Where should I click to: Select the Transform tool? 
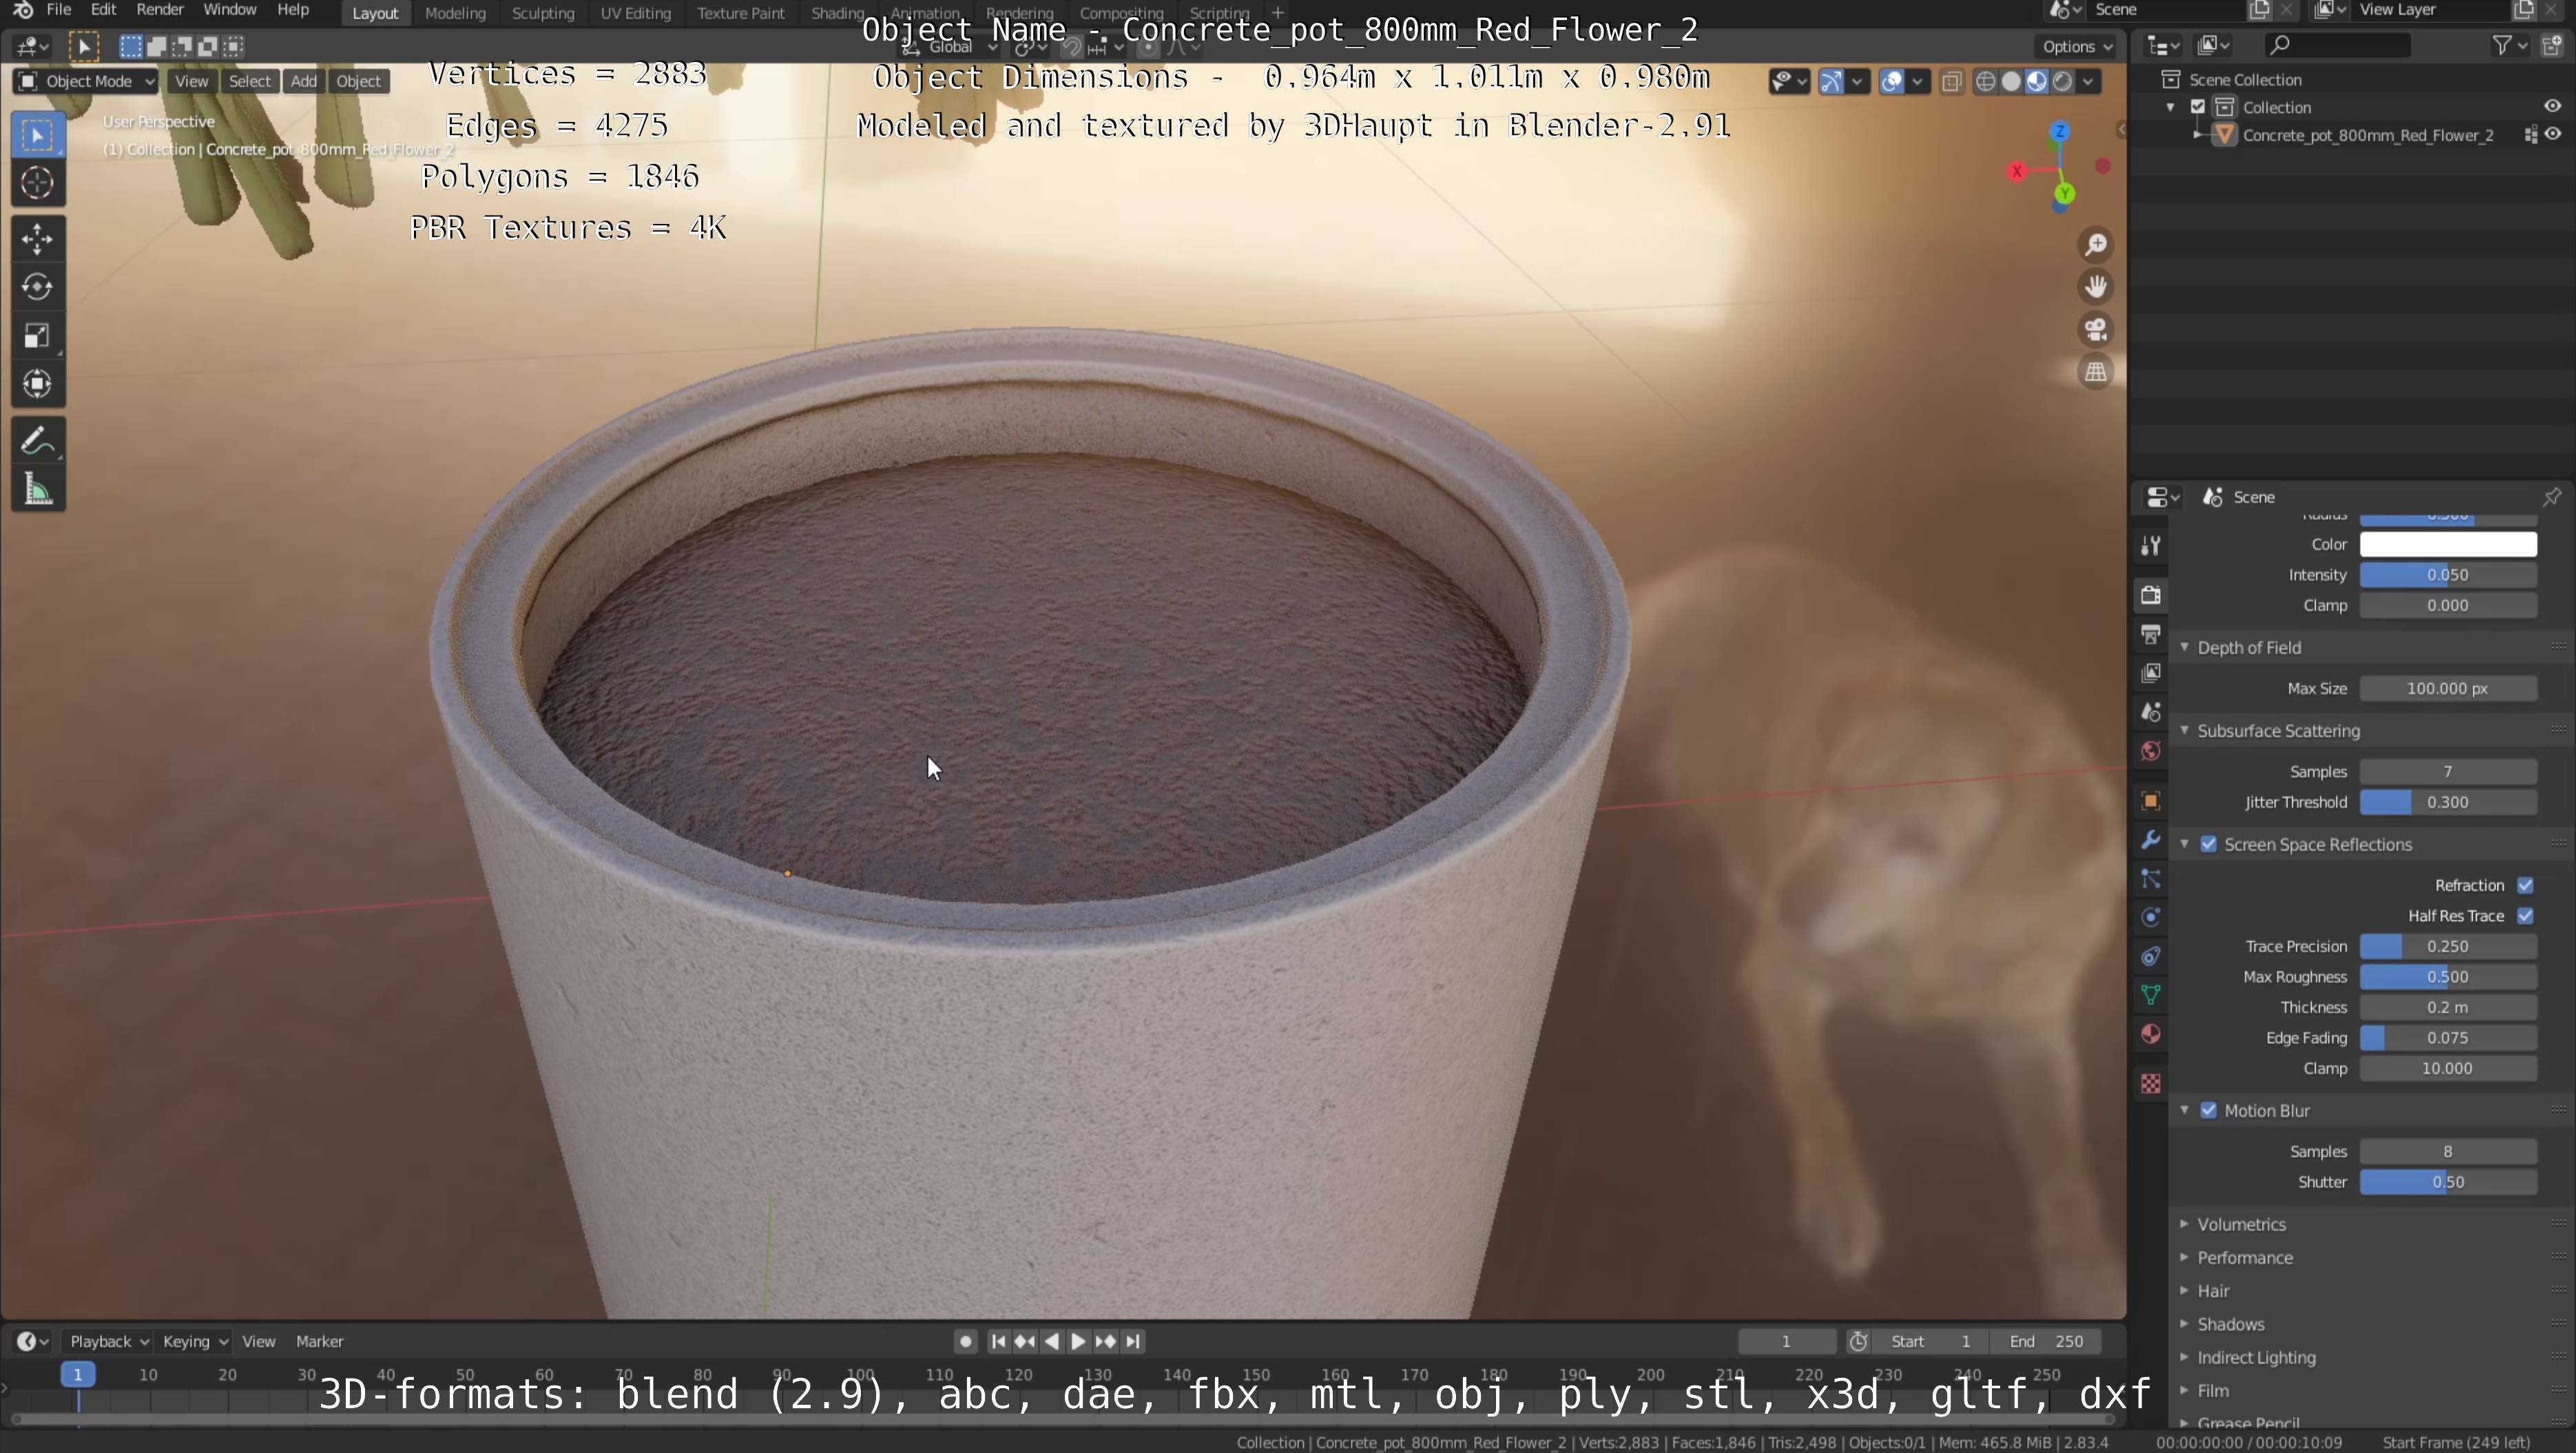pyautogui.click(x=38, y=384)
